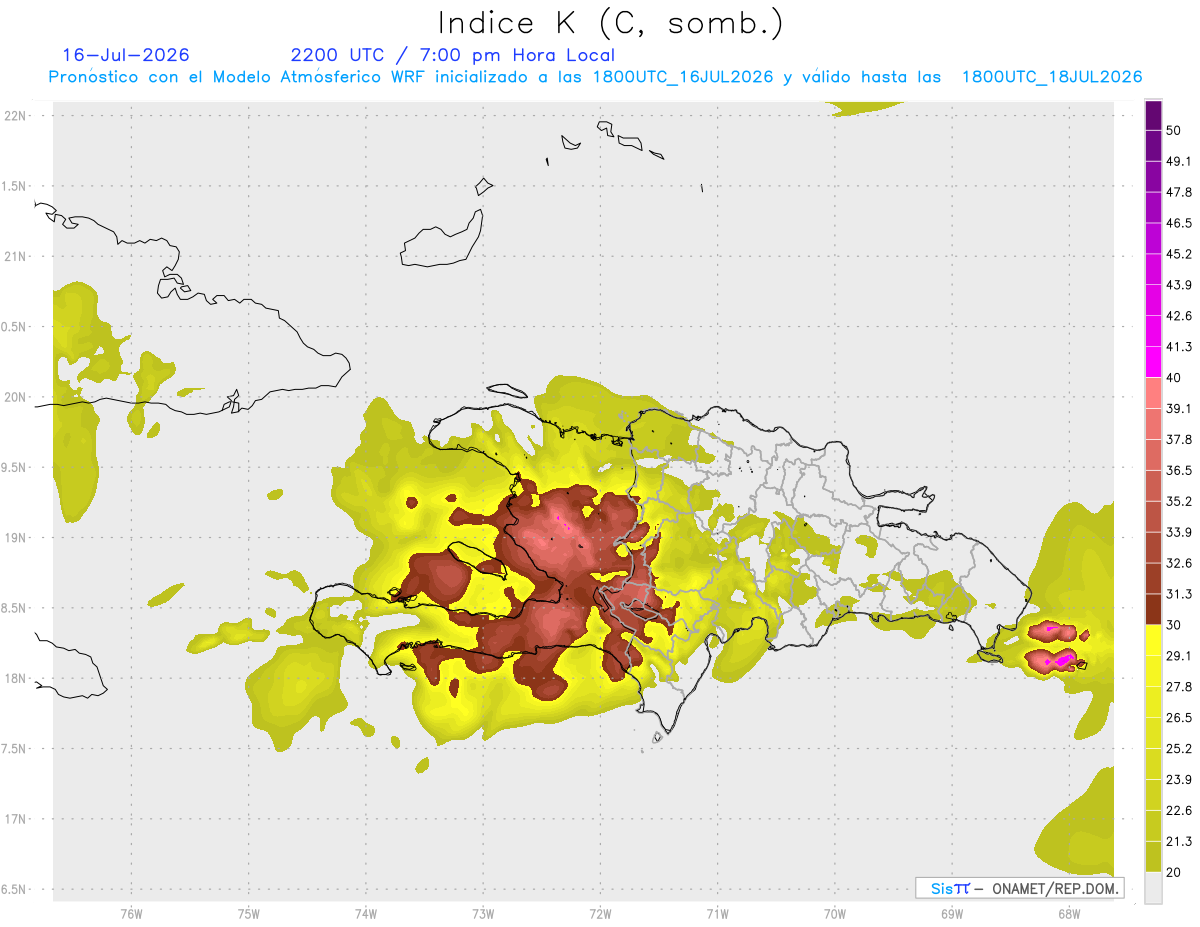Click latitude label "21N"
Image resolution: width=1200 pixels, height=927 pixels.
coord(15,257)
